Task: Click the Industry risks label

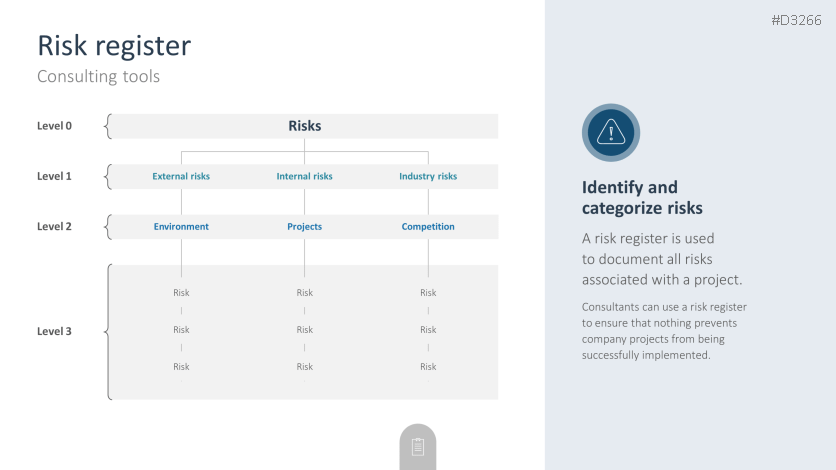Action: click(428, 177)
